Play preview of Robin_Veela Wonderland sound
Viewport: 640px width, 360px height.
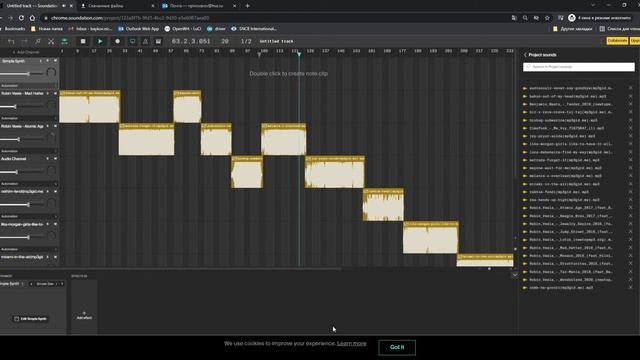(525, 280)
